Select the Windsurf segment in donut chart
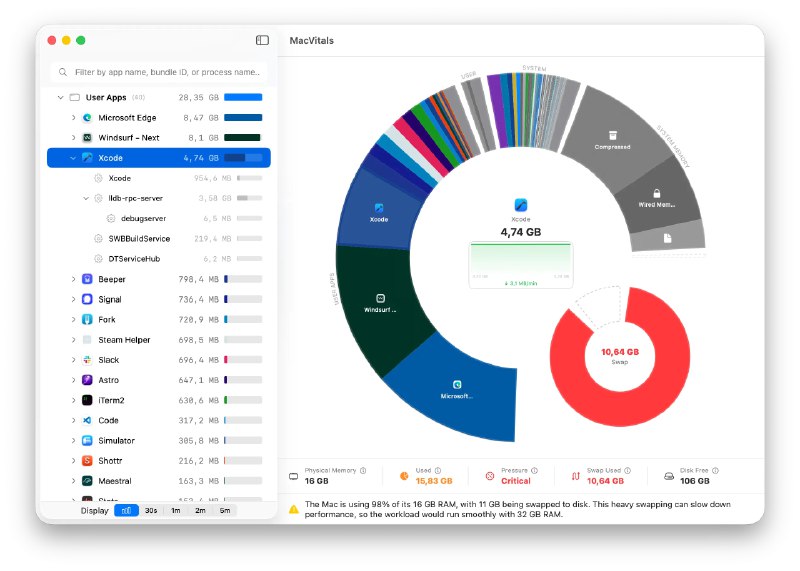Screen dimensions: 800x571 (x=380, y=304)
